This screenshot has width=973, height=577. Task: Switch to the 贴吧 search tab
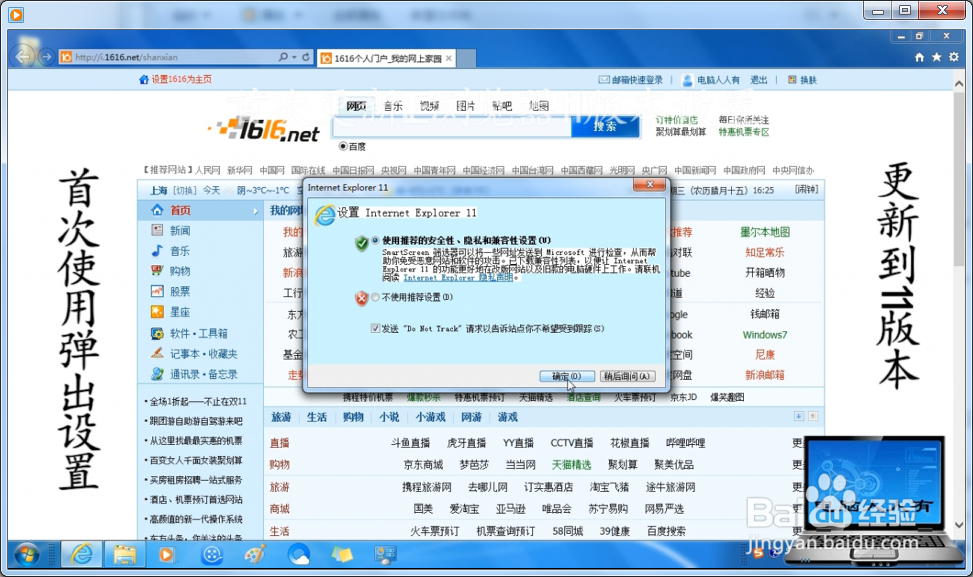coord(501,106)
